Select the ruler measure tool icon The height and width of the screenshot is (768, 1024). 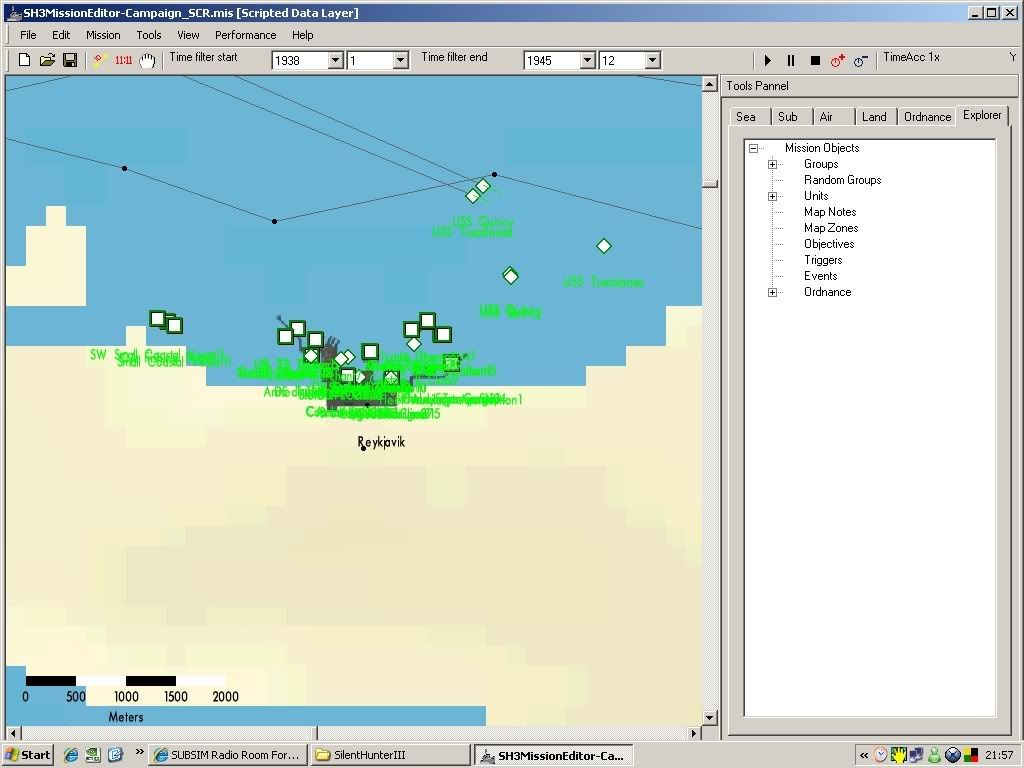[x=99, y=60]
